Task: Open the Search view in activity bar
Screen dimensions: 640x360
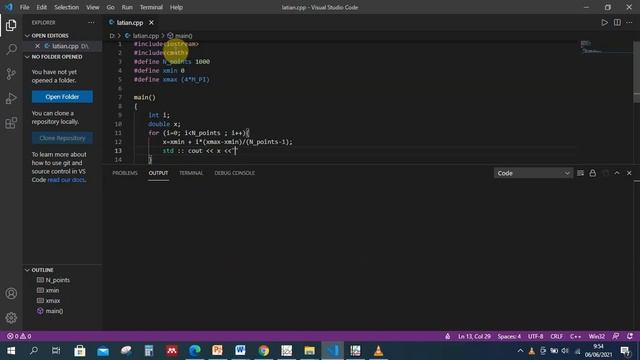Action: tap(11, 49)
